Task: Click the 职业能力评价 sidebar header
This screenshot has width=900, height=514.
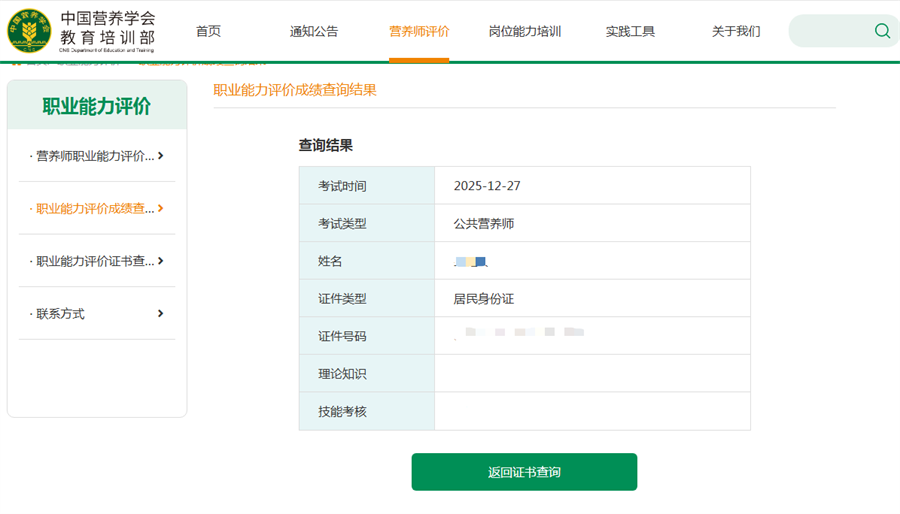Action: (x=97, y=106)
